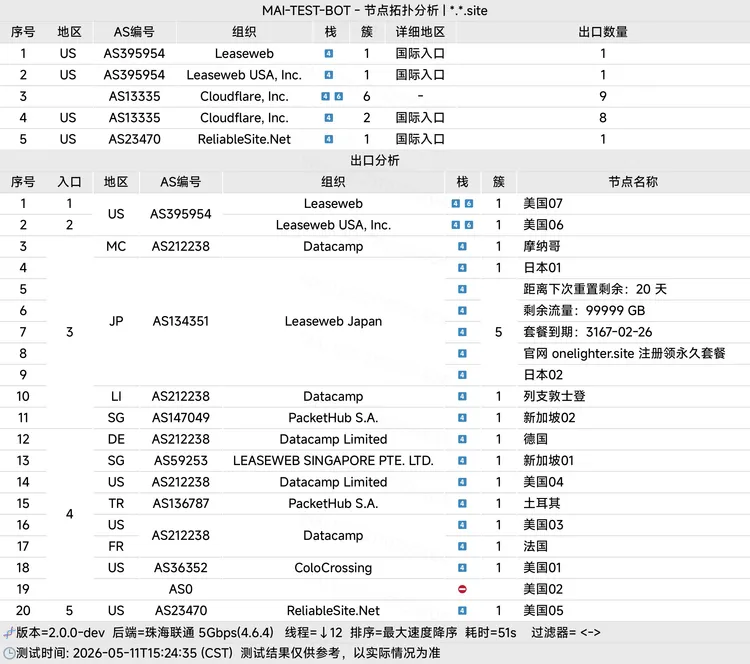Click the IPv4 badge beside 新加坡02

462,418
